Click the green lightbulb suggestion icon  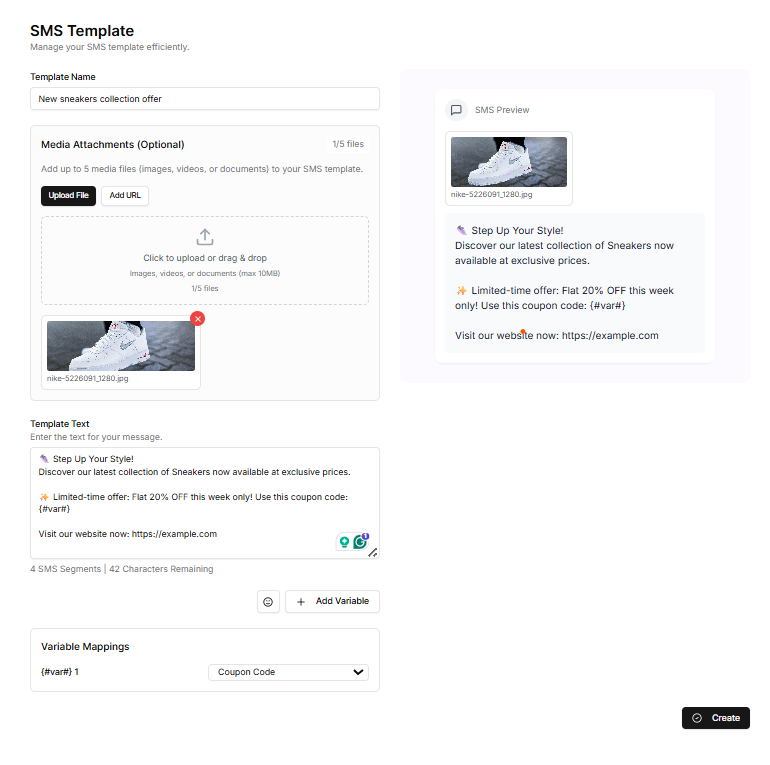pyautogui.click(x=344, y=542)
